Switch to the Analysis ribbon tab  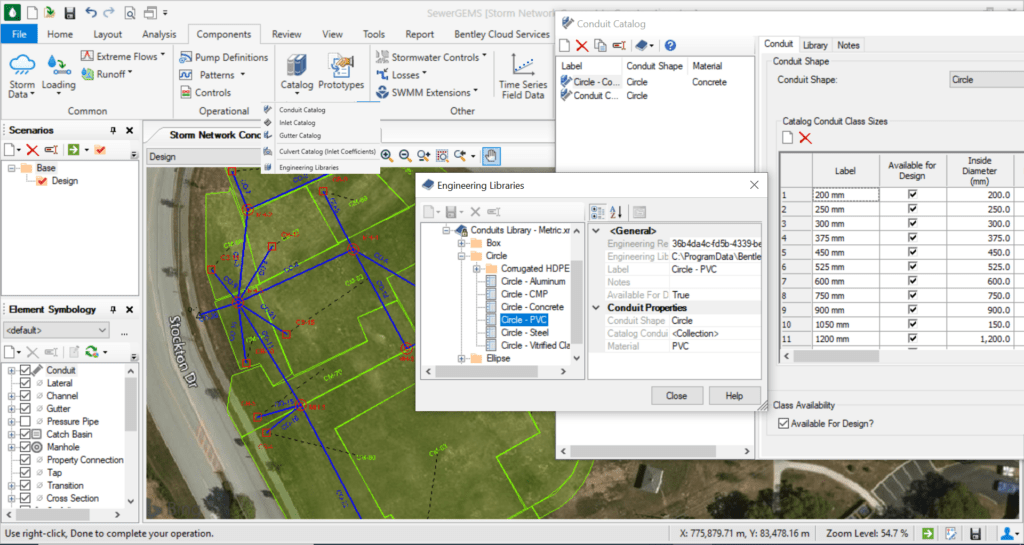(x=159, y=34)
